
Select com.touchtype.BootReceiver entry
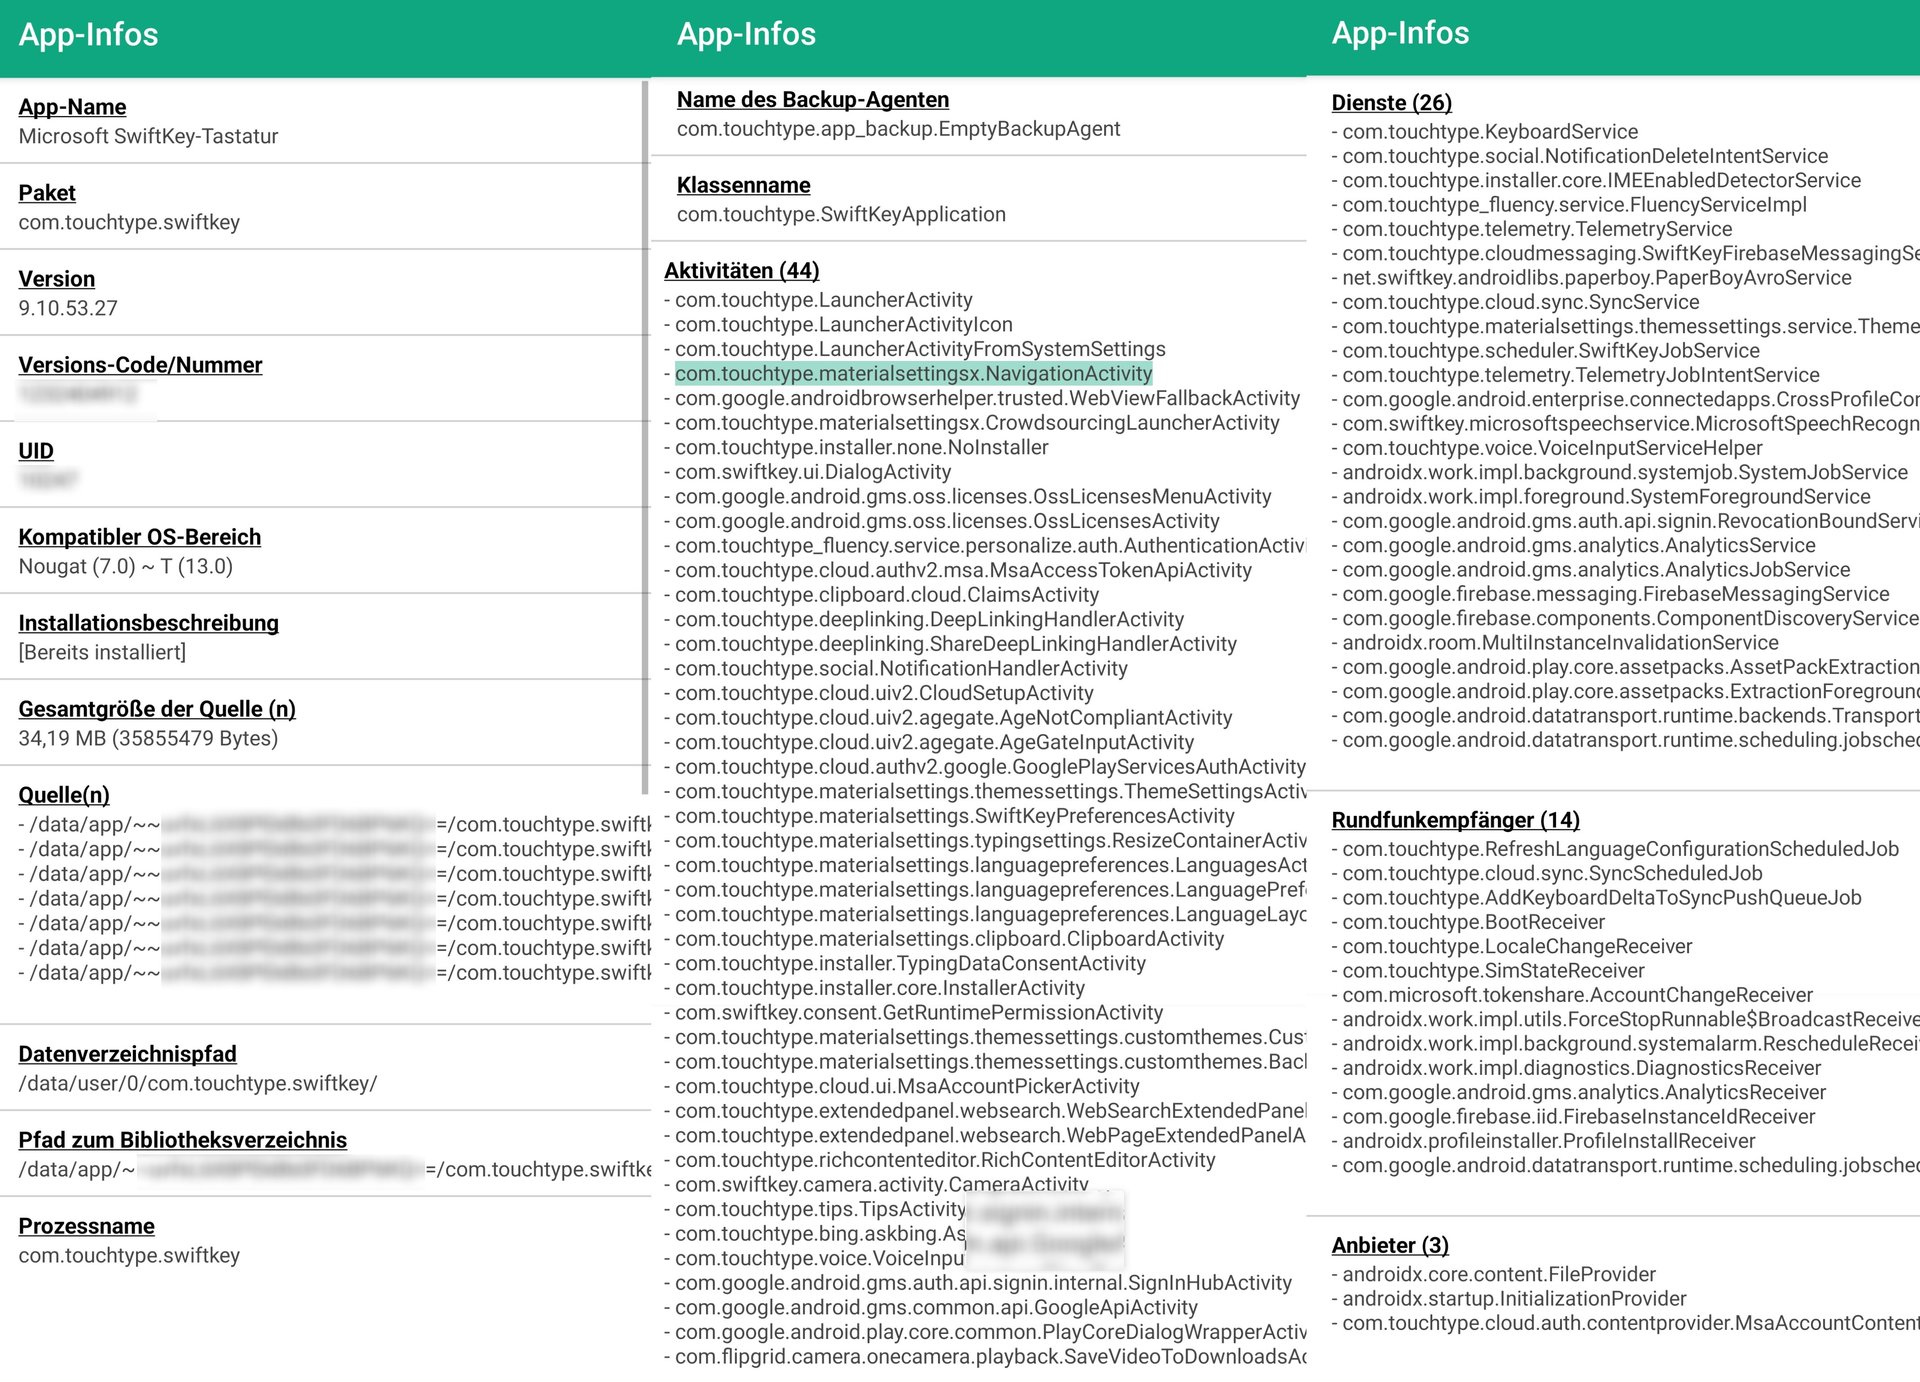1472,922
